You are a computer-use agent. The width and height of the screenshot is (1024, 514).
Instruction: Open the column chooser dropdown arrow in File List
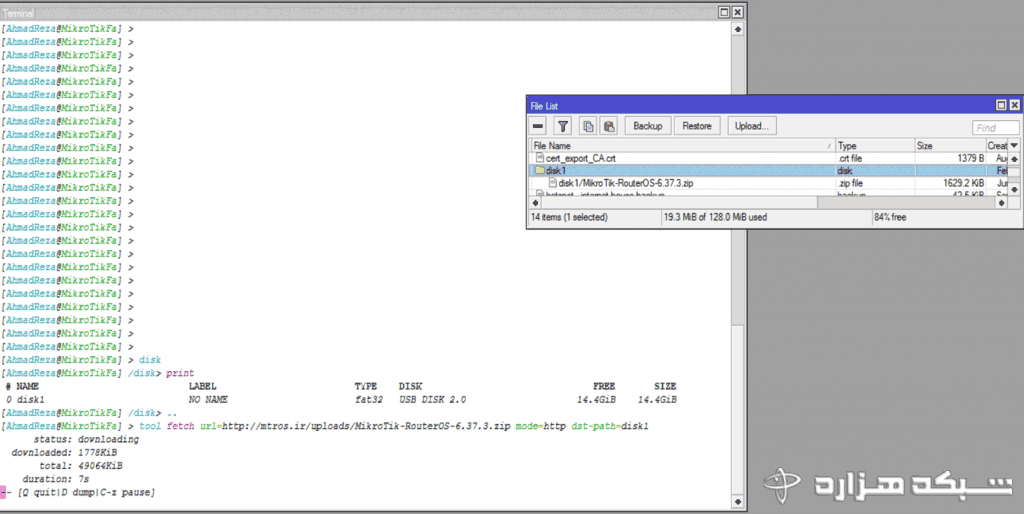tap(1014, 146)
